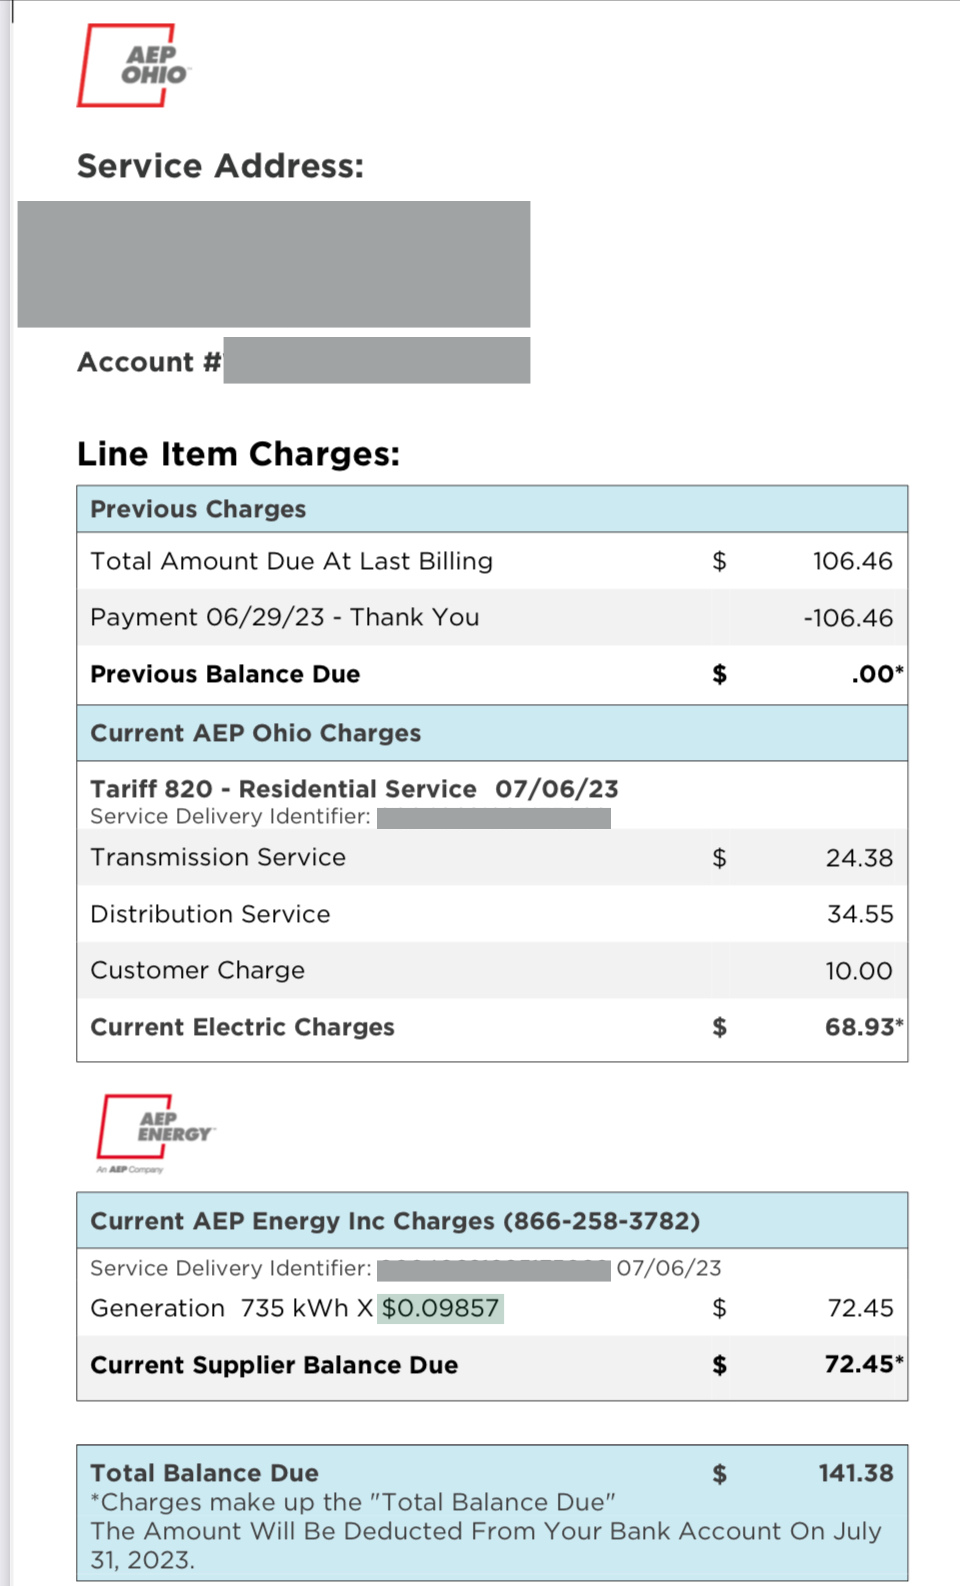This screenshot has height=1586, width=960.
Task: Select Tariff 820 Residential Service line
Action: point(354,789)
